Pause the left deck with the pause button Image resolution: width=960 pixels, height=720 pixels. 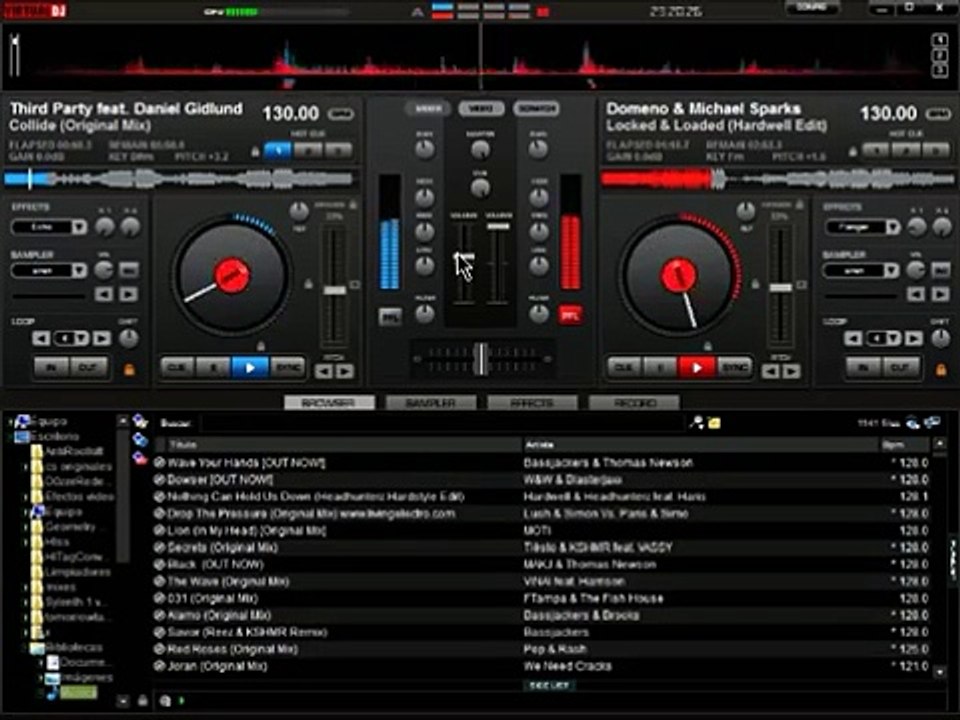(213, 368)
